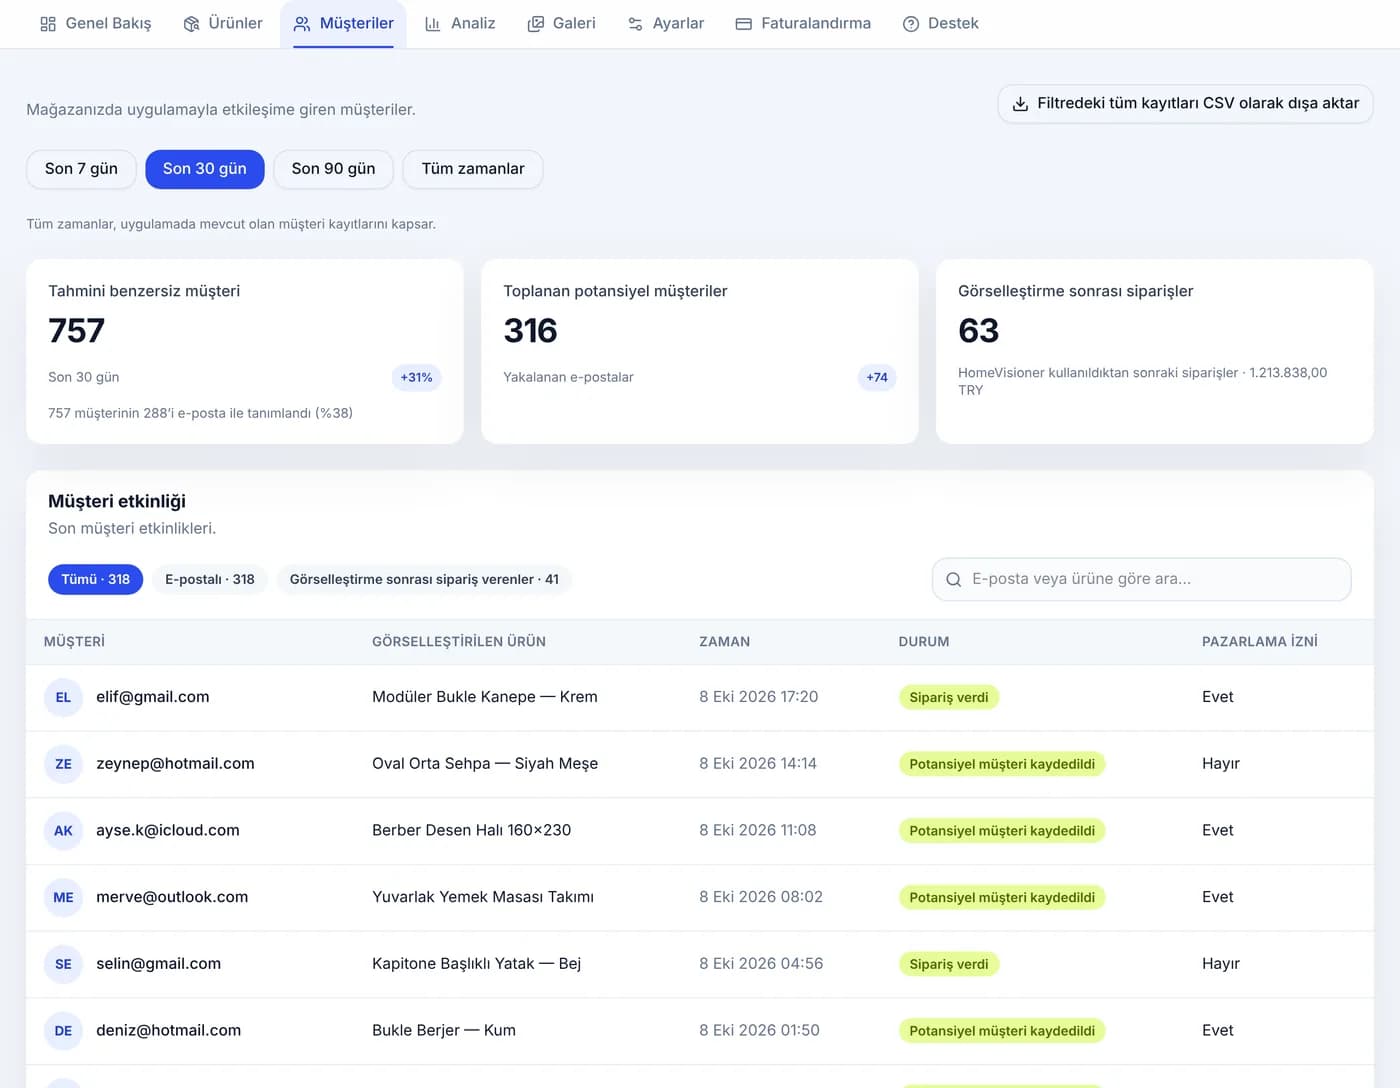Click product Oval Orta Sehpa — Siyah Meşe
The image size is (1400, 1088).
[x=485, y=763]
